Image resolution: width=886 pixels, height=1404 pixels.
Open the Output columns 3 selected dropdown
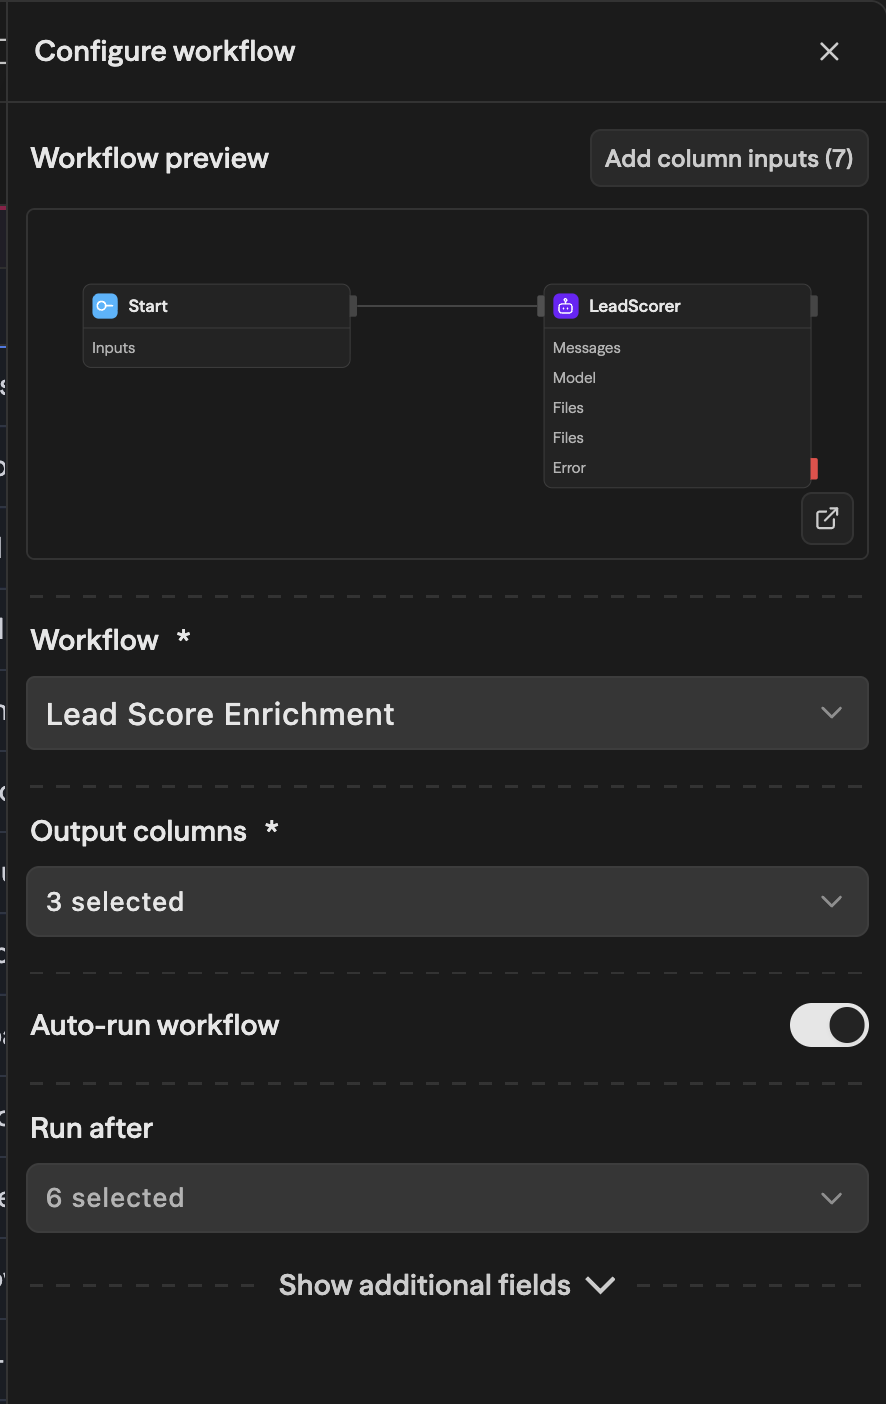click(447, 901)
